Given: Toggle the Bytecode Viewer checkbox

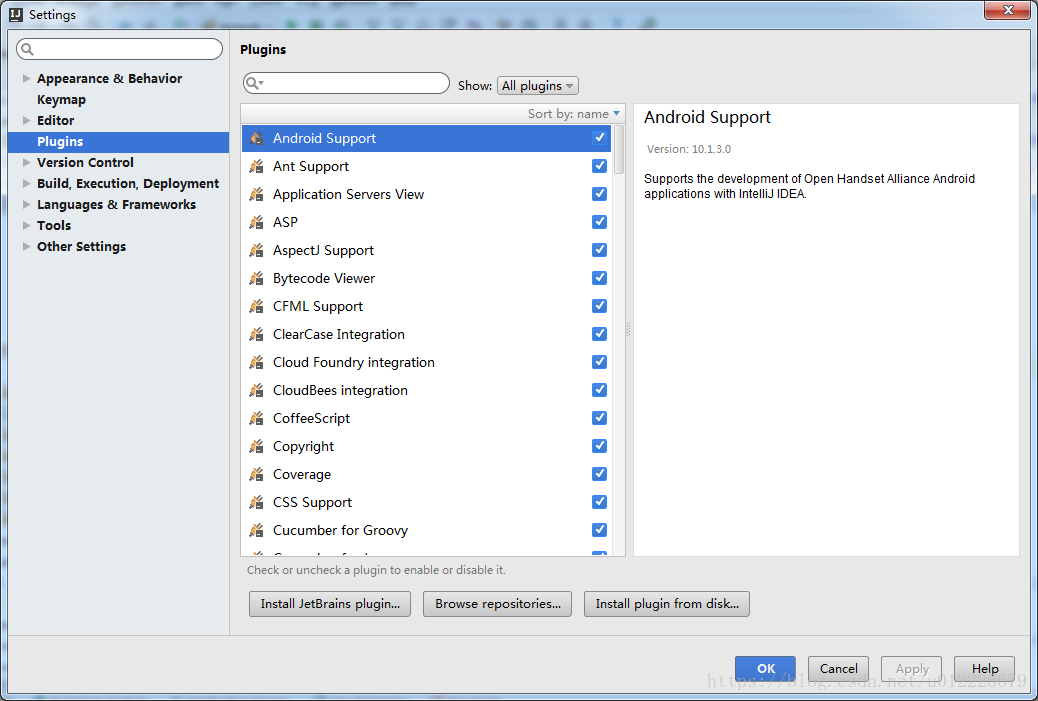Looking at the screenshot, I should click(x=599, y=277).
